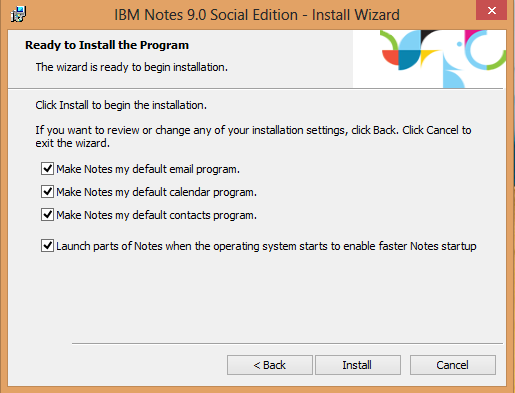This screenshot has width=515, height=393.
Task: Close the Install Wizard window
Action: point(491,10)
